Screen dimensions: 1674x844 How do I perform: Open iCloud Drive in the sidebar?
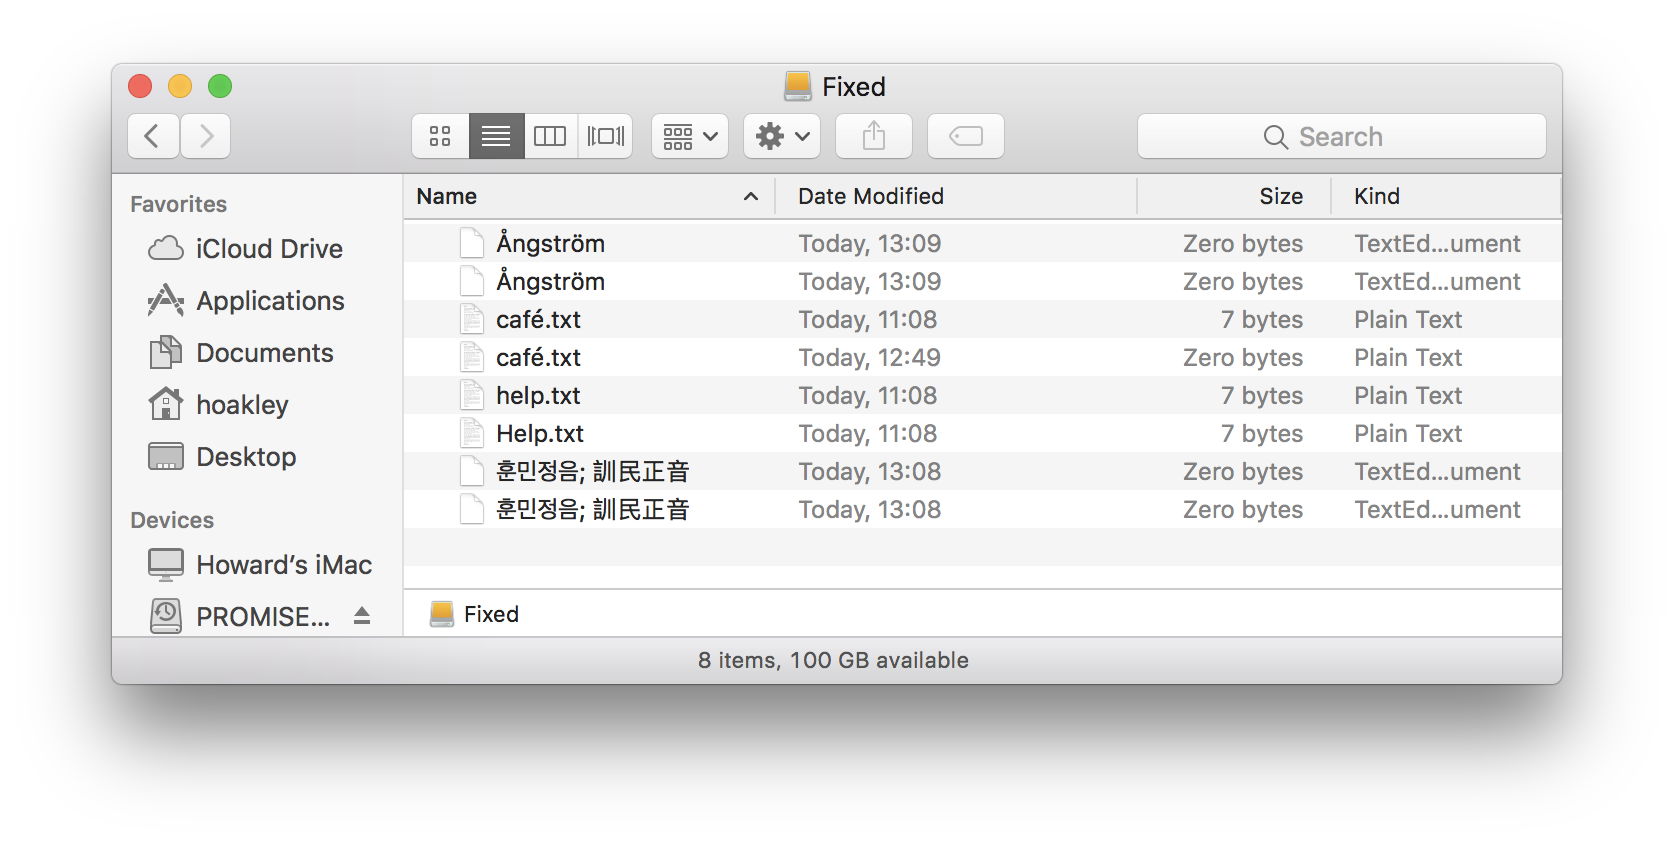(x=268, y=249)
